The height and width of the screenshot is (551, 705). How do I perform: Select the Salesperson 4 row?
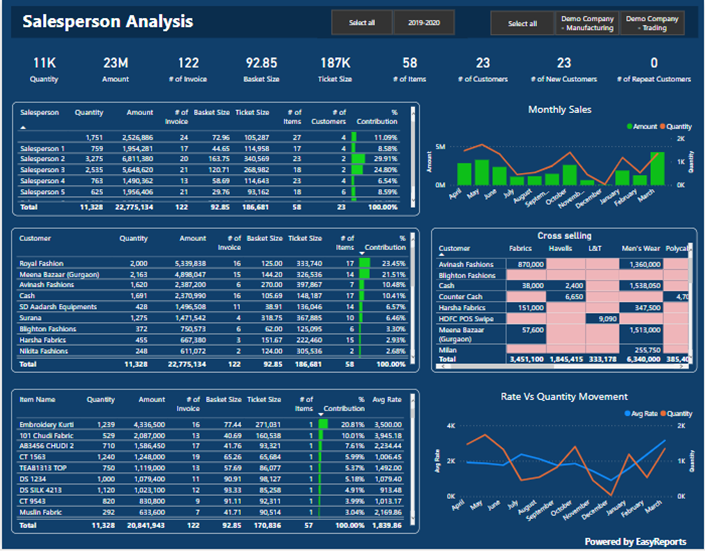point(209,181)
